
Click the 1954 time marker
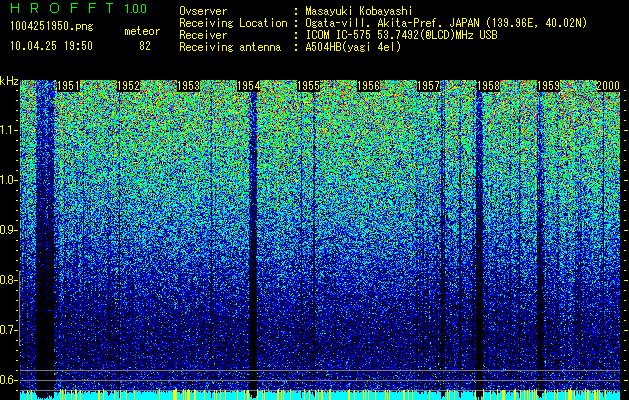(x=248, y=86)
